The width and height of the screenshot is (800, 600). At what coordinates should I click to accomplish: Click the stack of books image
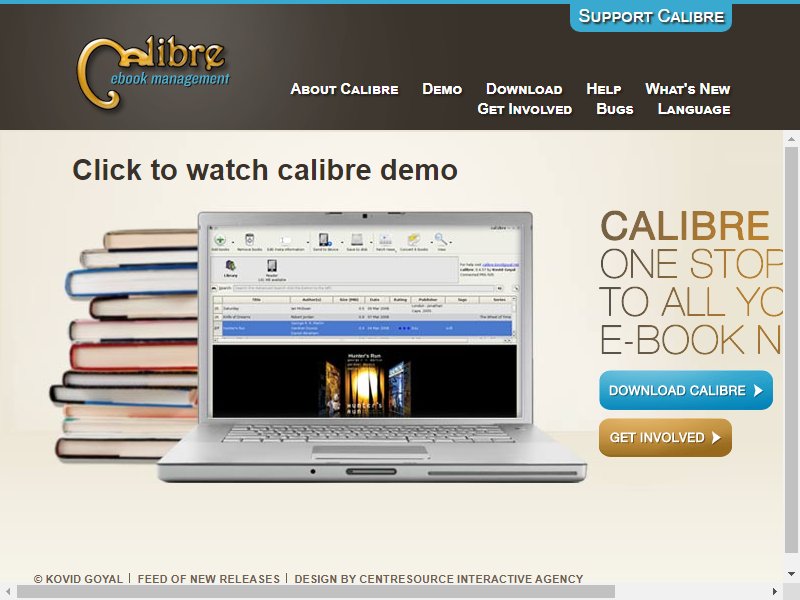coord(125,346)
